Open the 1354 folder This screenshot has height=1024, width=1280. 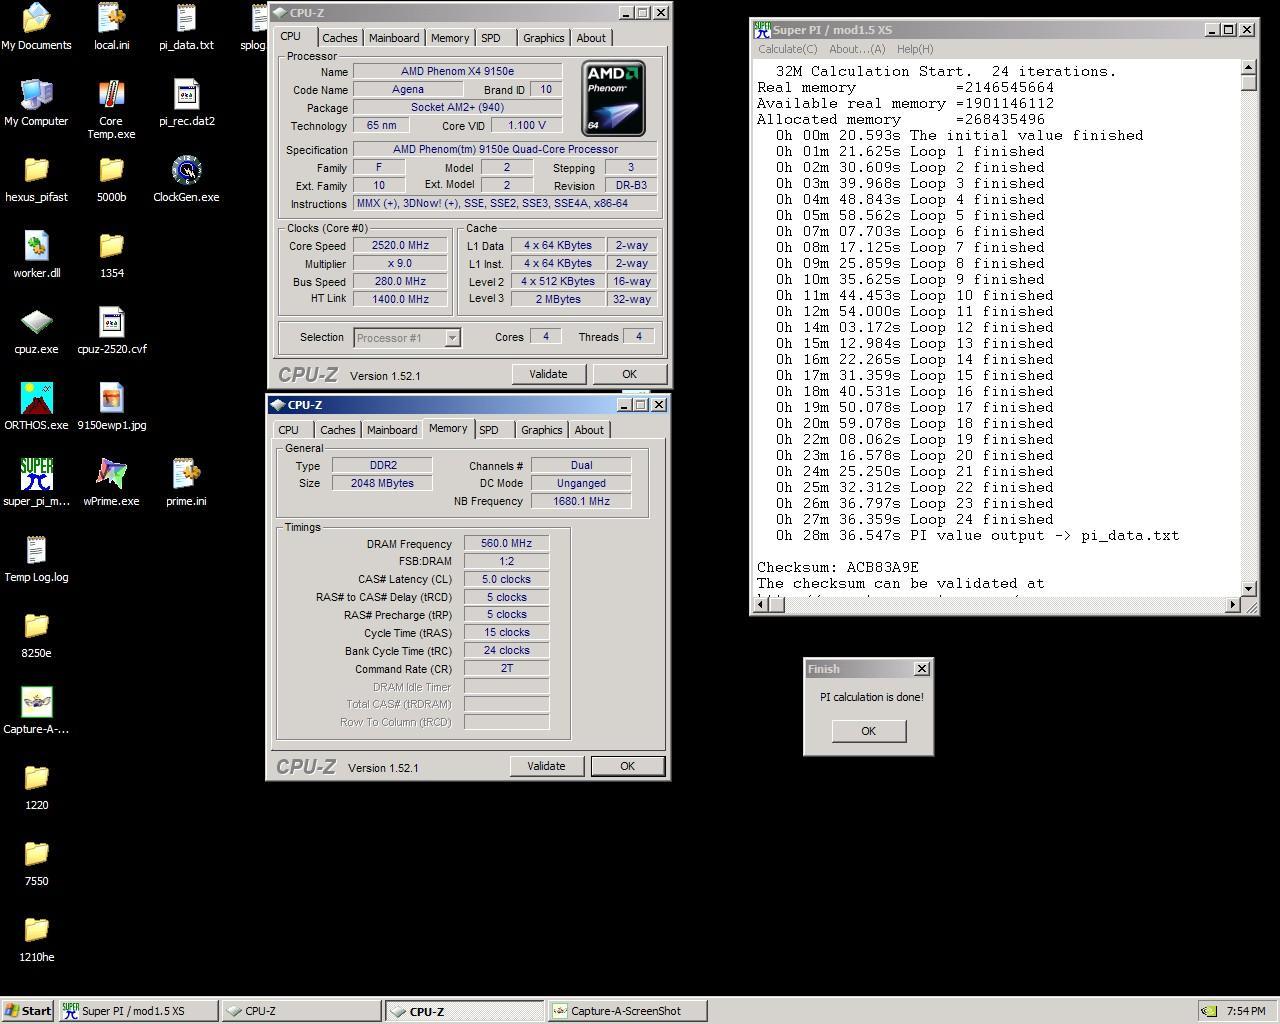(111, 255)
